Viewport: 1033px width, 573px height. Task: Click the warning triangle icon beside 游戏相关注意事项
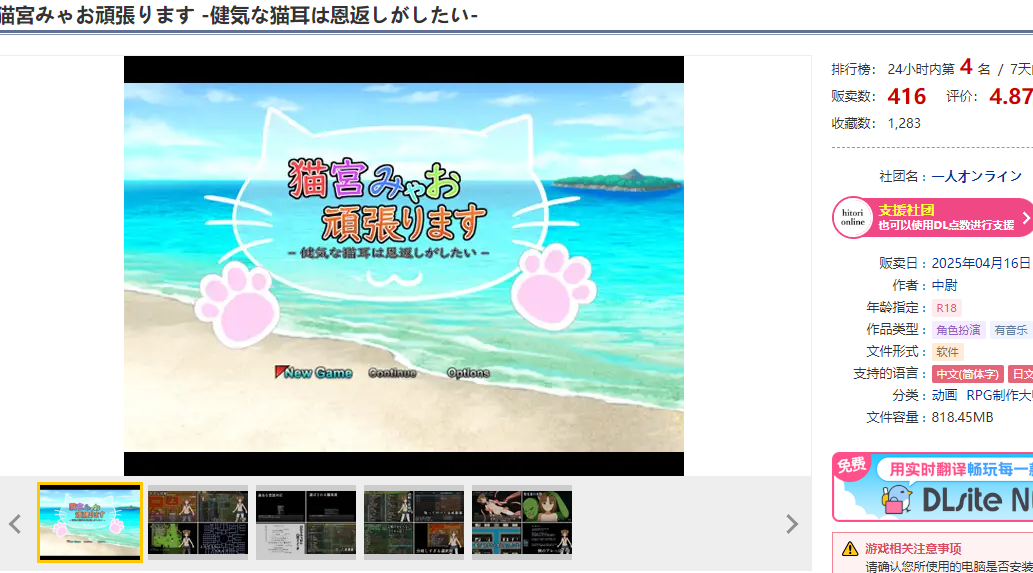click(849, 548)
